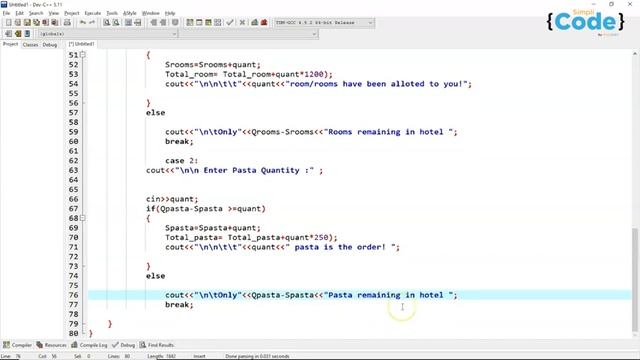640x360 pixels.
Task: Click the Close file toolbar icon
Action: coord(45,22)
